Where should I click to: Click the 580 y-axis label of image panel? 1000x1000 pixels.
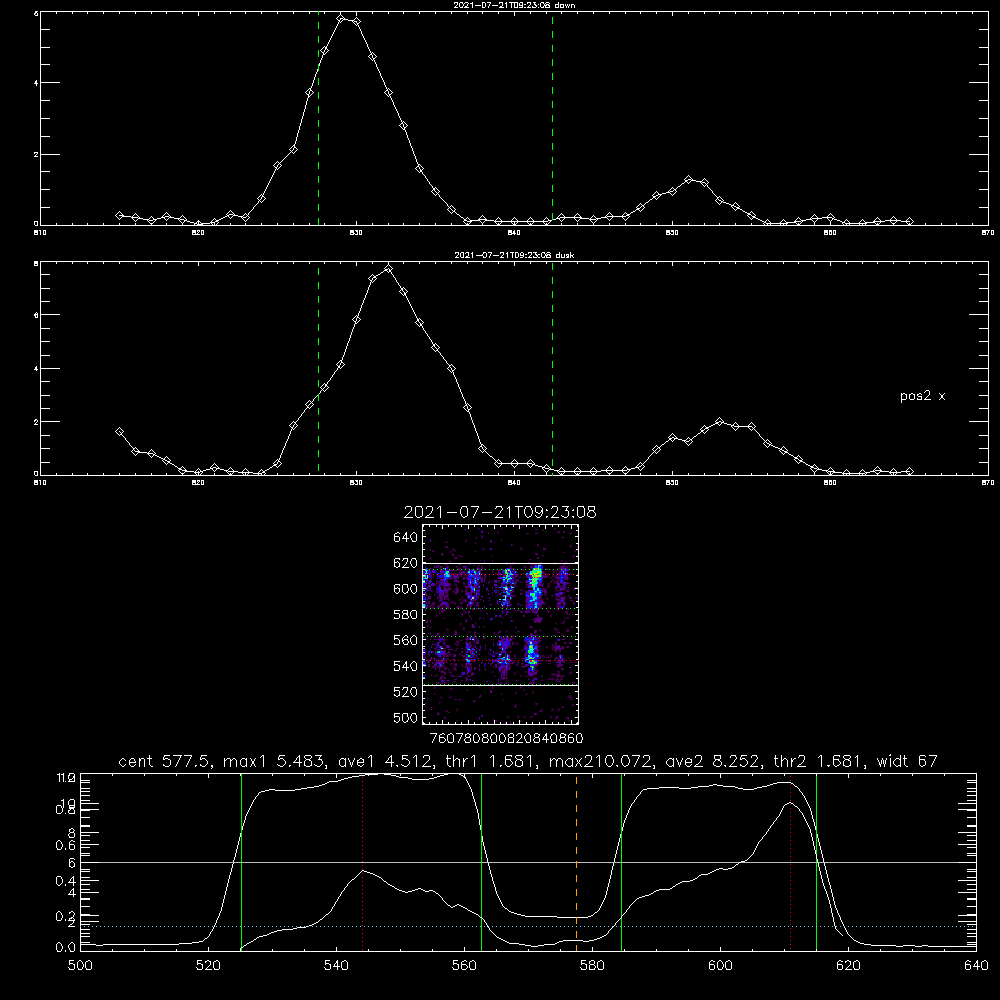(405, 615)
